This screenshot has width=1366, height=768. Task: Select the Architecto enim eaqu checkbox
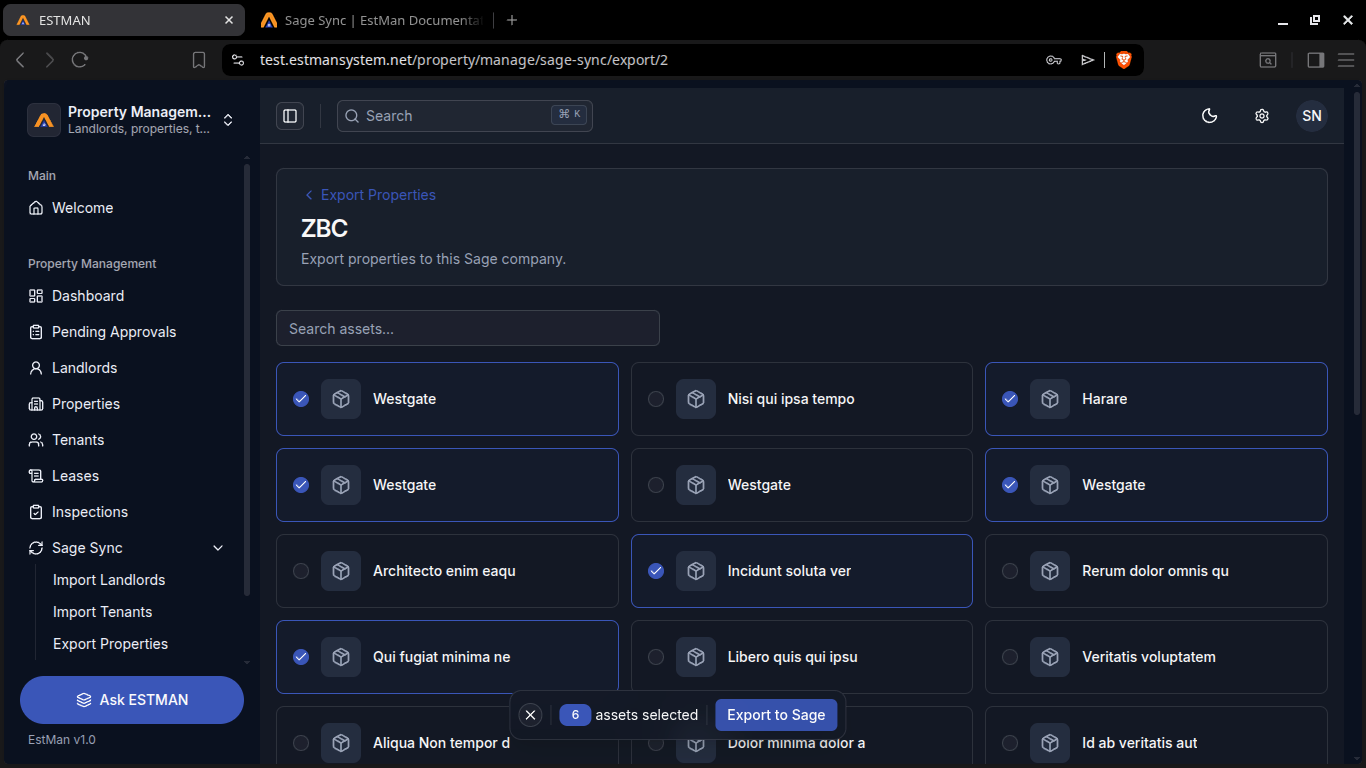301,571
